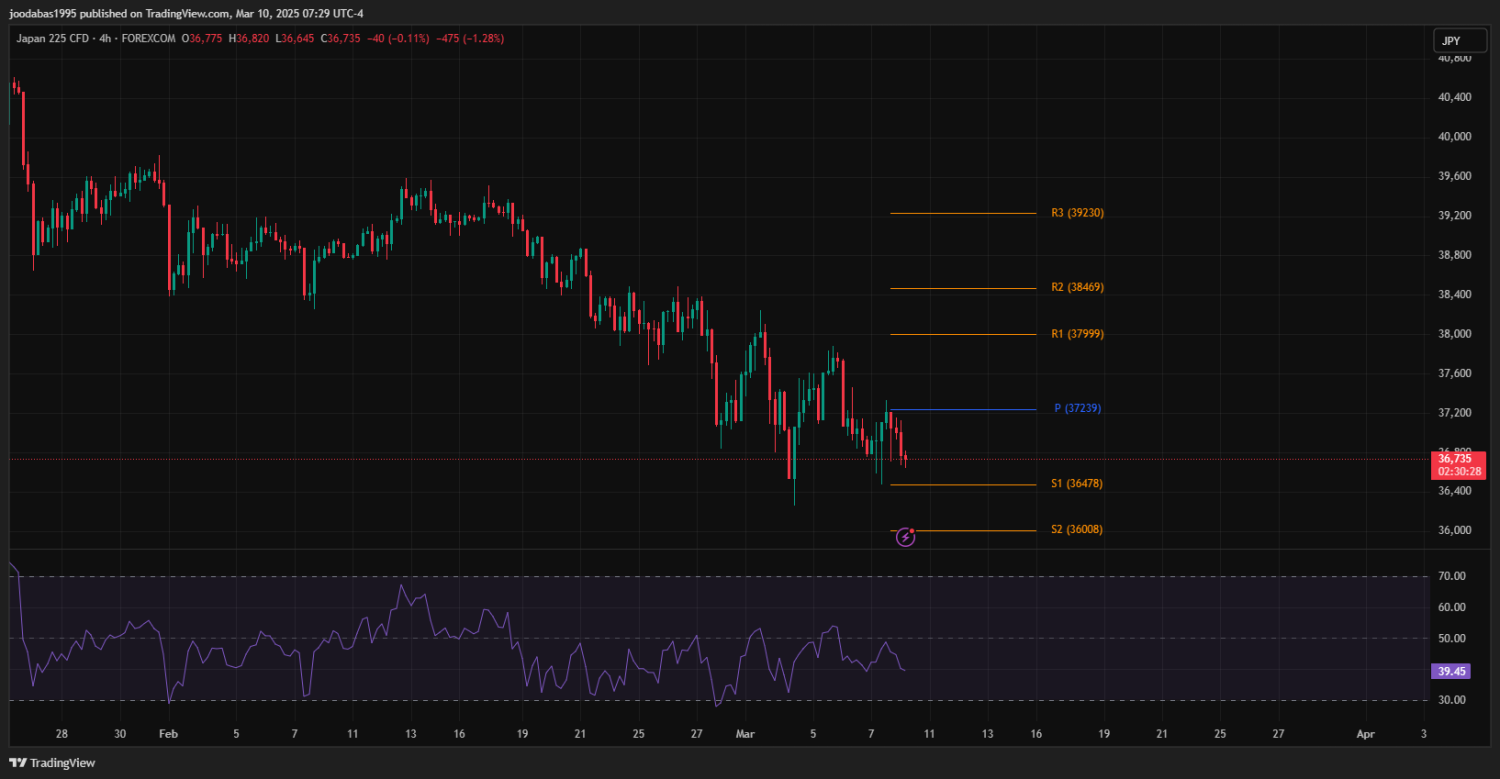Select the R3 (39230) pivot label
The width and height of the screenshot is (1500, 779).
click(x=1077, y=213)
